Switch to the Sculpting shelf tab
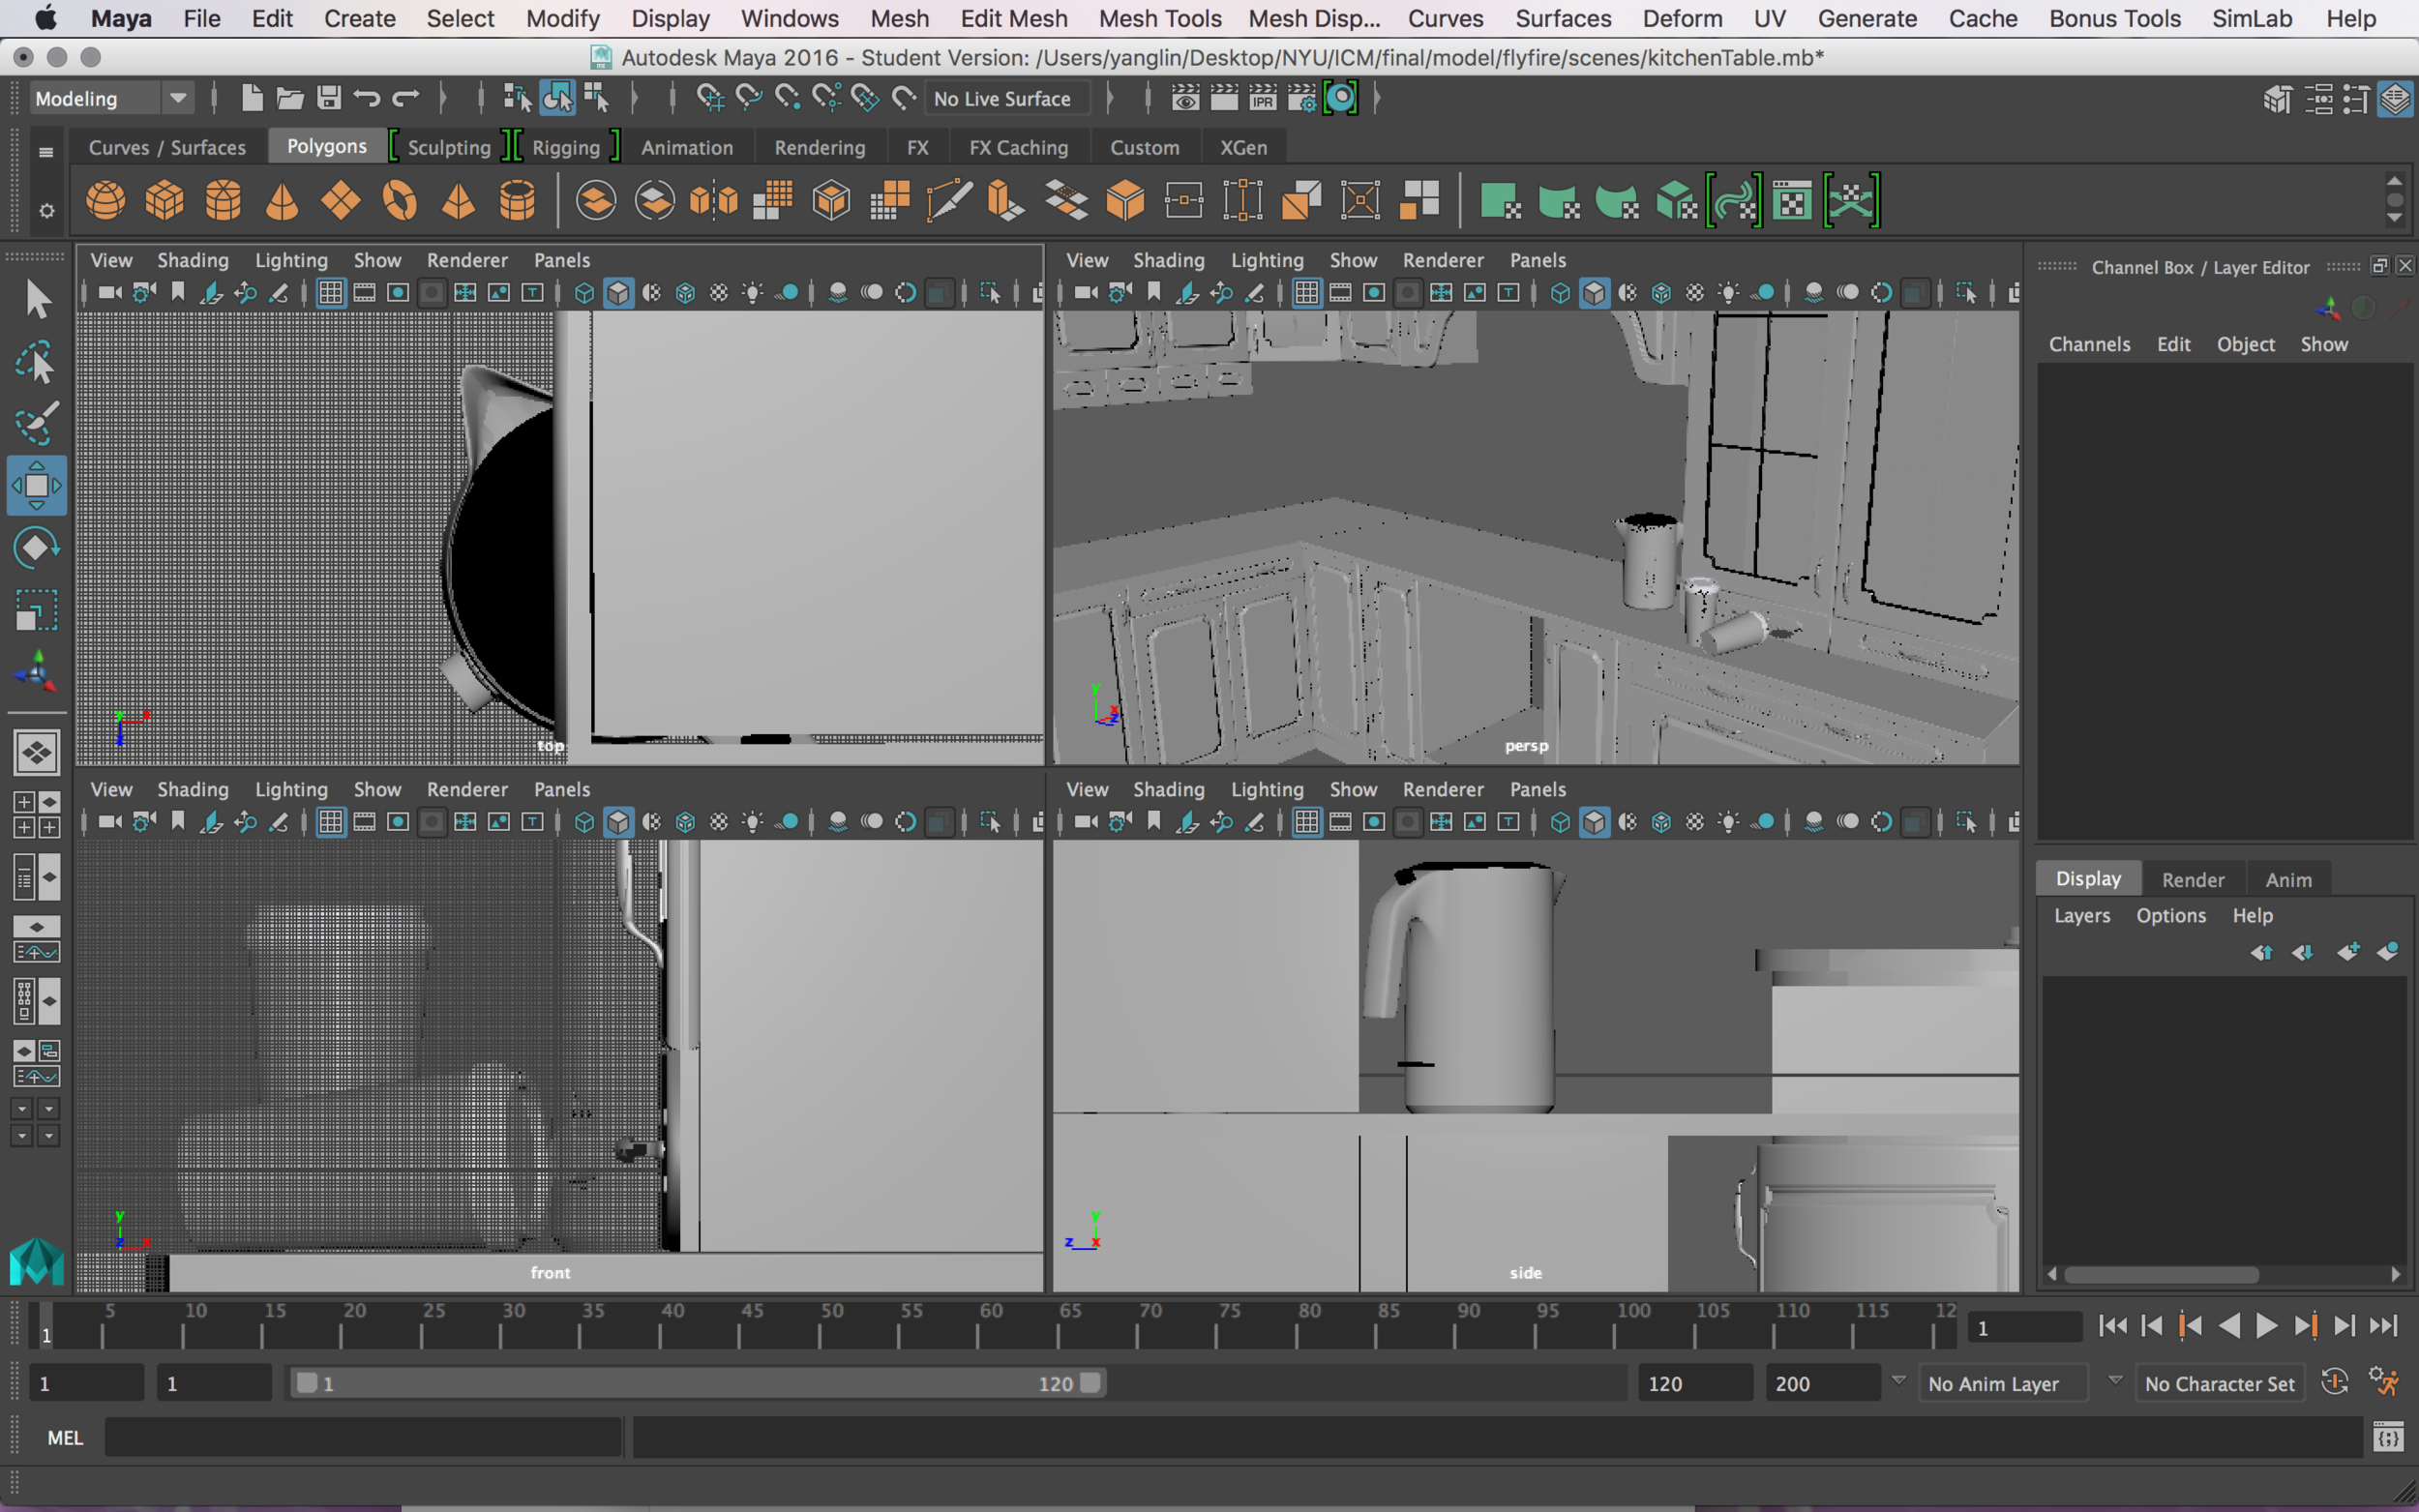The image size is (2419, 1512). 449,147
